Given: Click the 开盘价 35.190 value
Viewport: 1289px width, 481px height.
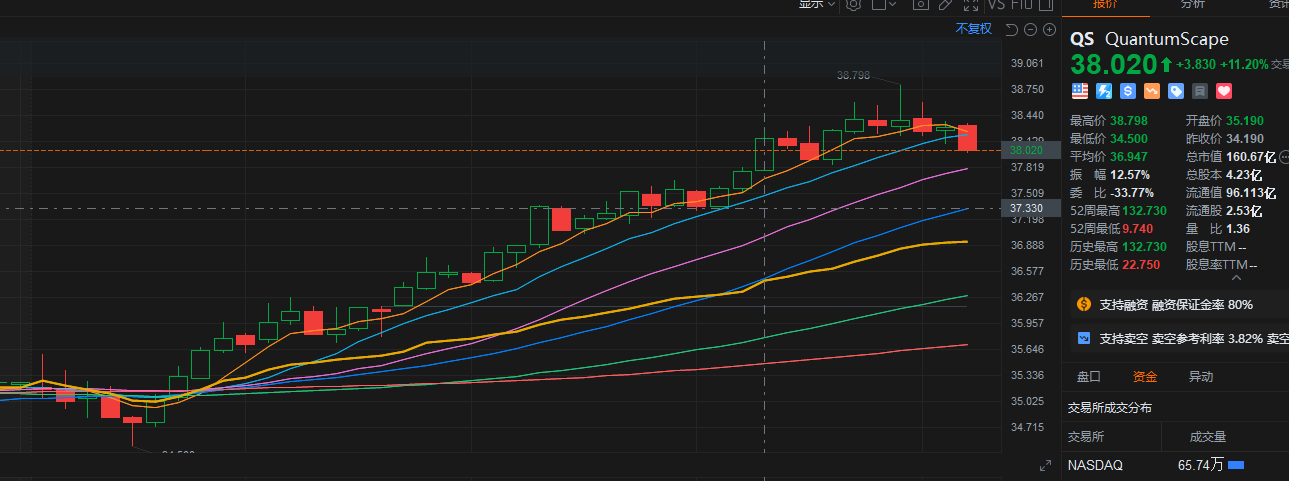Looking at the screenshot, I should (1245, 120).
